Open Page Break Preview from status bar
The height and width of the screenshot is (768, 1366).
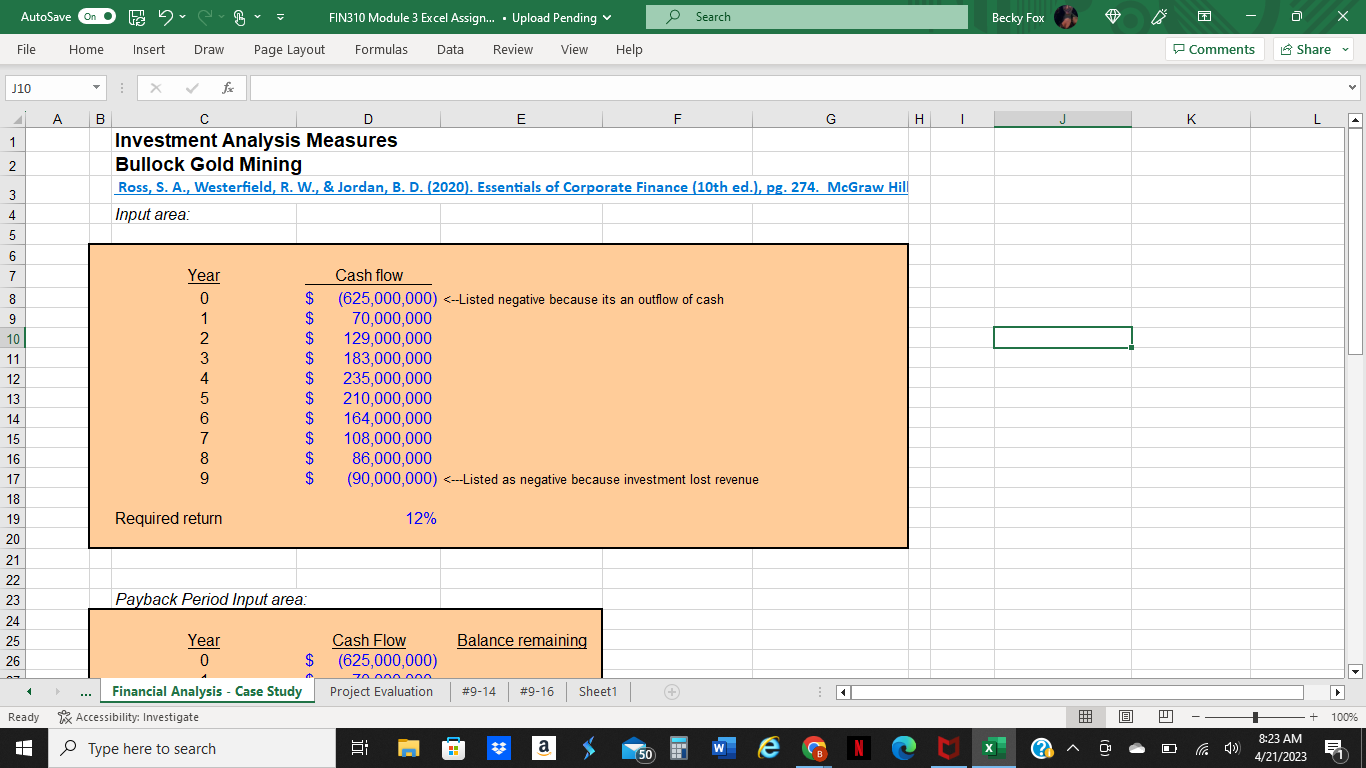(x=1165, y=716)
